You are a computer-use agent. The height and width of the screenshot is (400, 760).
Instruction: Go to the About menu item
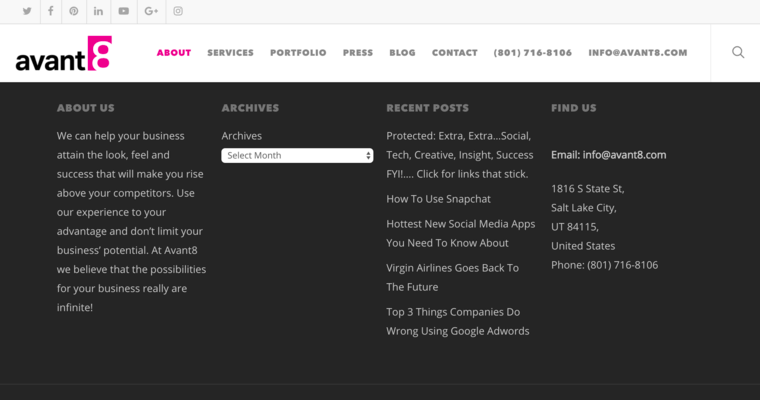[174, 53]
